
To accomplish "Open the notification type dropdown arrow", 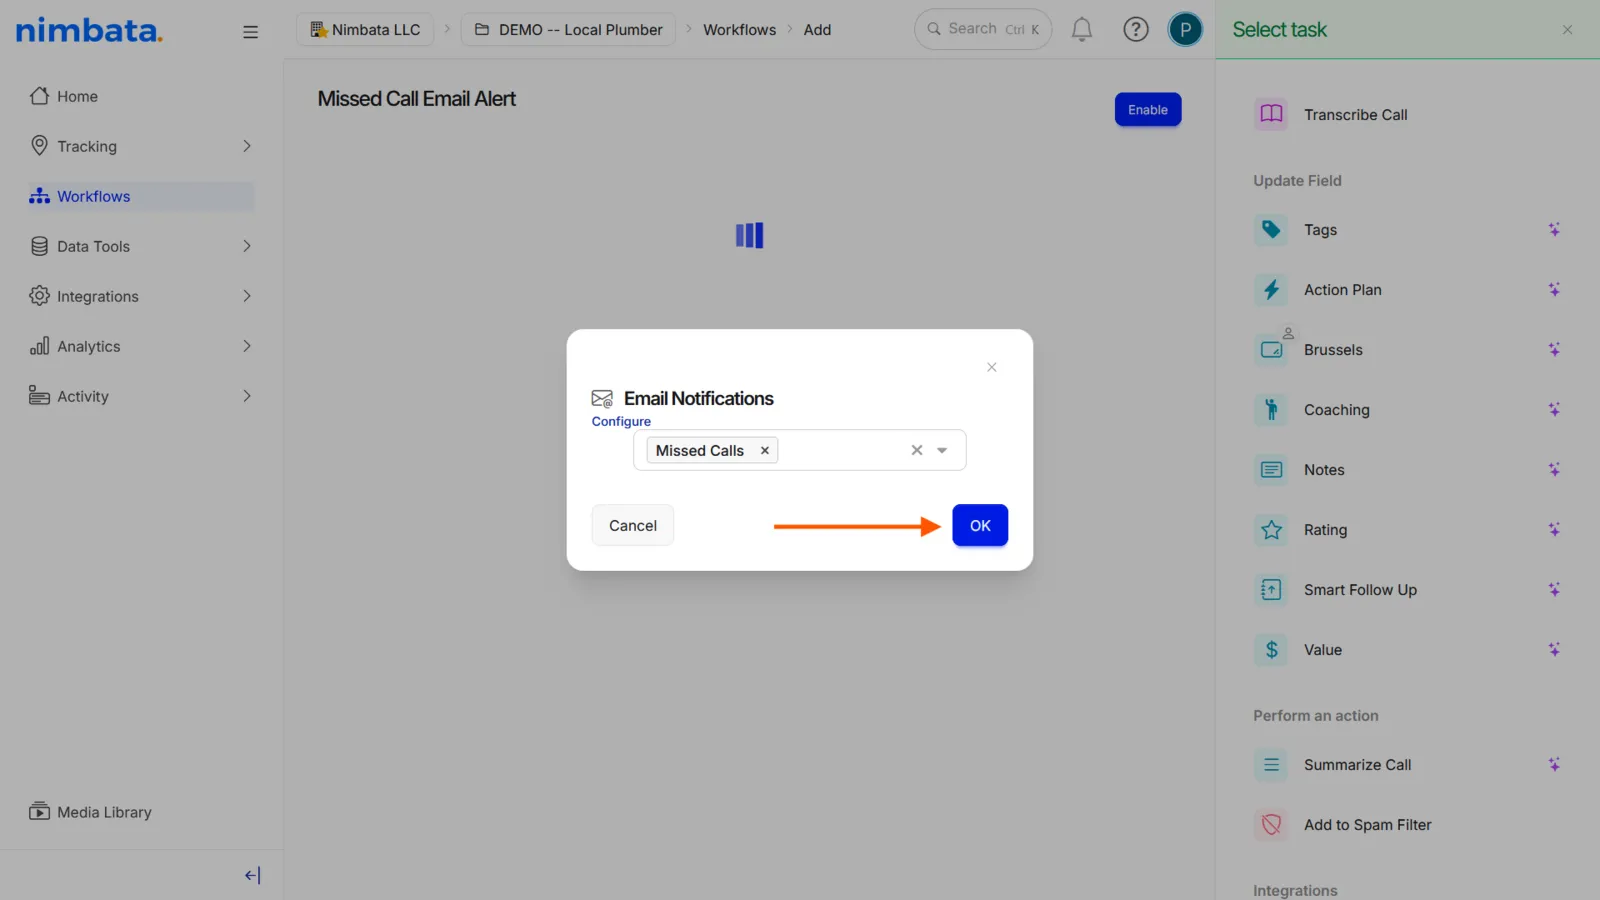I will pos(942,450).
